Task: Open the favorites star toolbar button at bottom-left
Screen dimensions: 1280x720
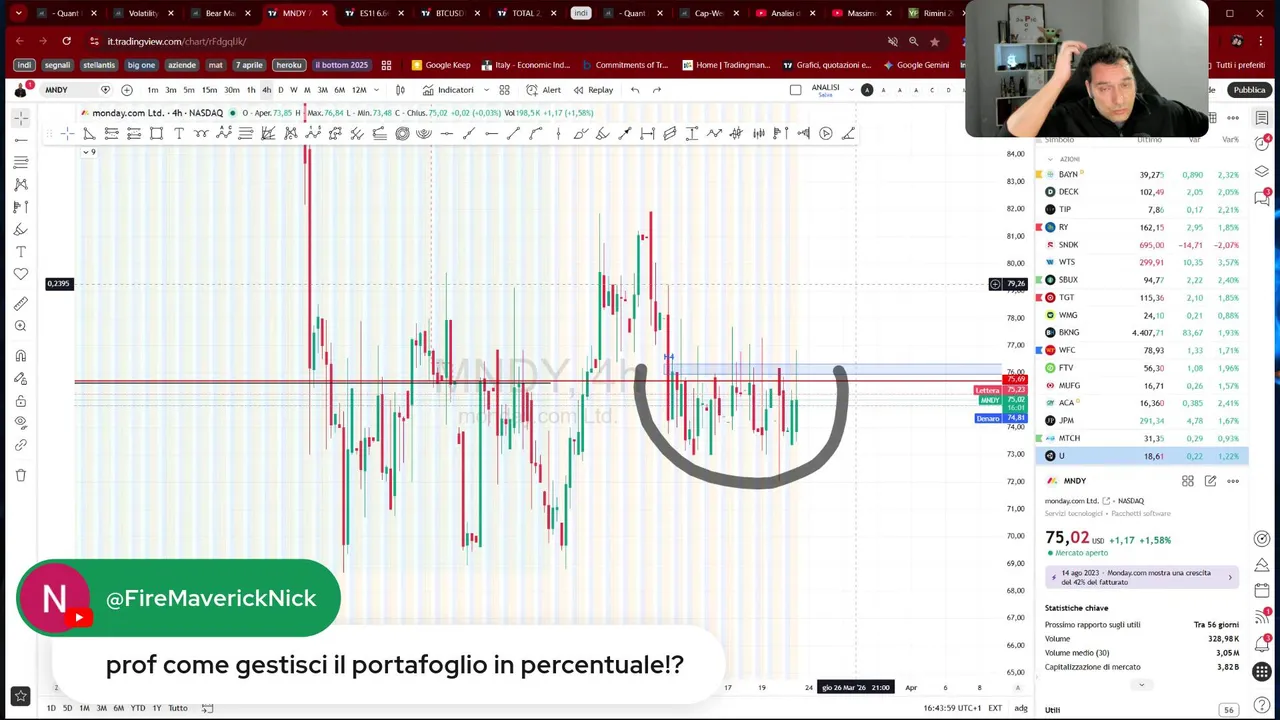Action: (x=21, y=695)
